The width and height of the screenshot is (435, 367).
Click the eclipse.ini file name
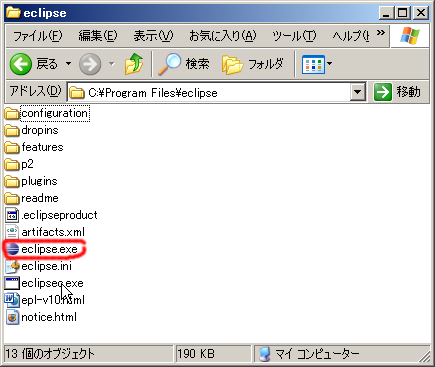tap(46, 266)
